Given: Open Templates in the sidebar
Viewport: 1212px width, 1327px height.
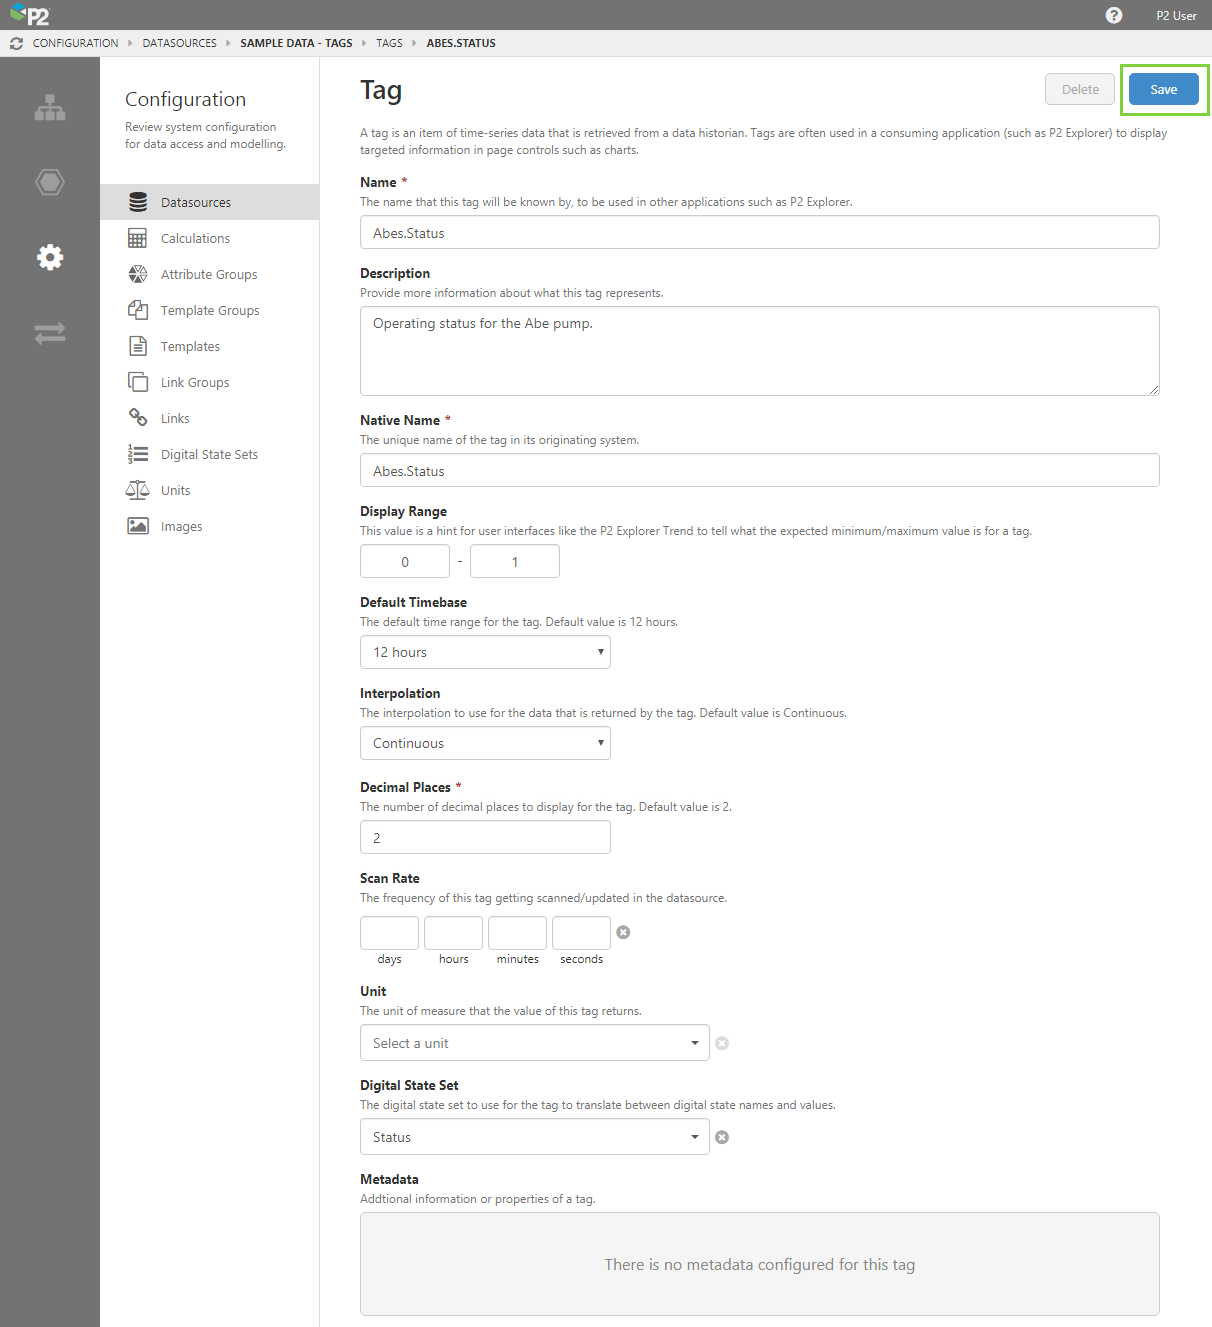Looking at the screenshot, I should [190, 346].
